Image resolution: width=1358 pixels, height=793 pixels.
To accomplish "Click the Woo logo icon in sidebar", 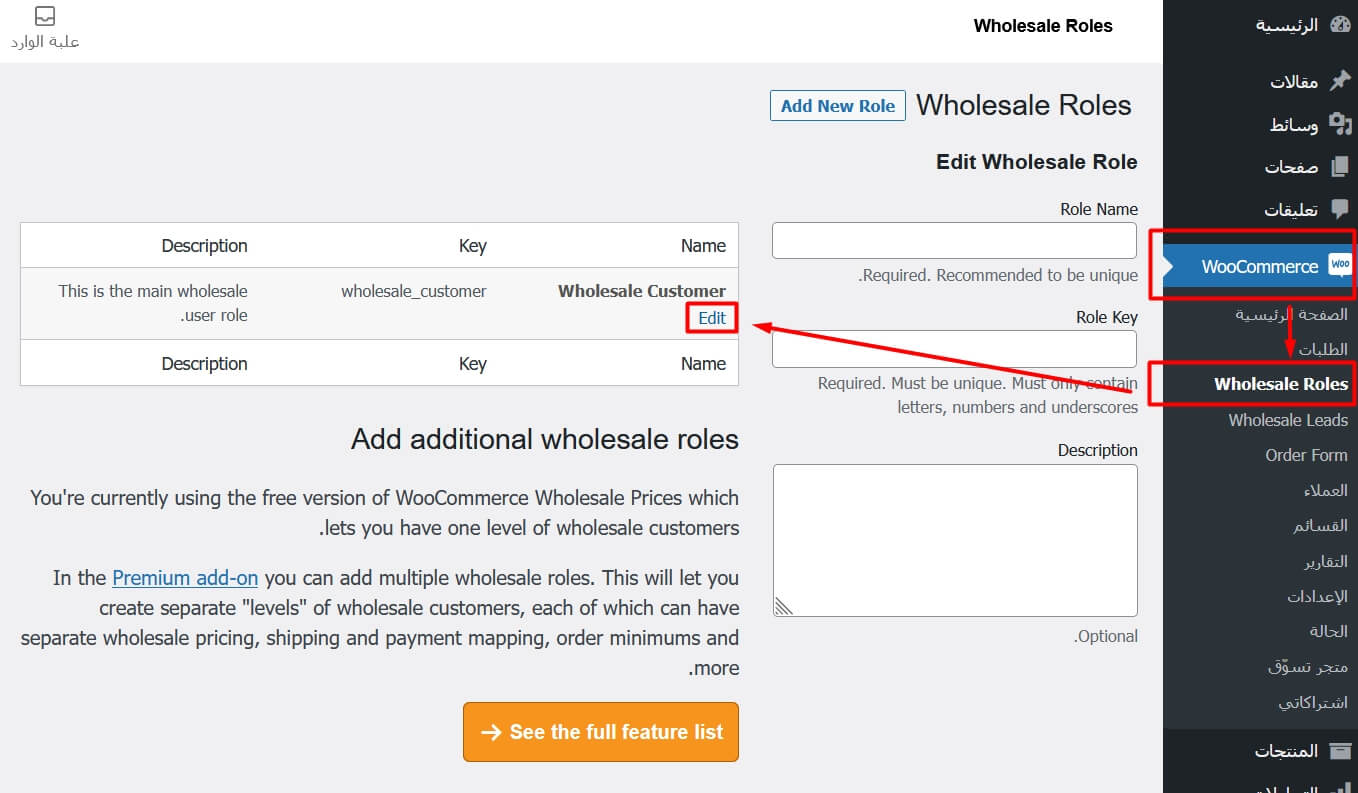I will click(1340, 265).
